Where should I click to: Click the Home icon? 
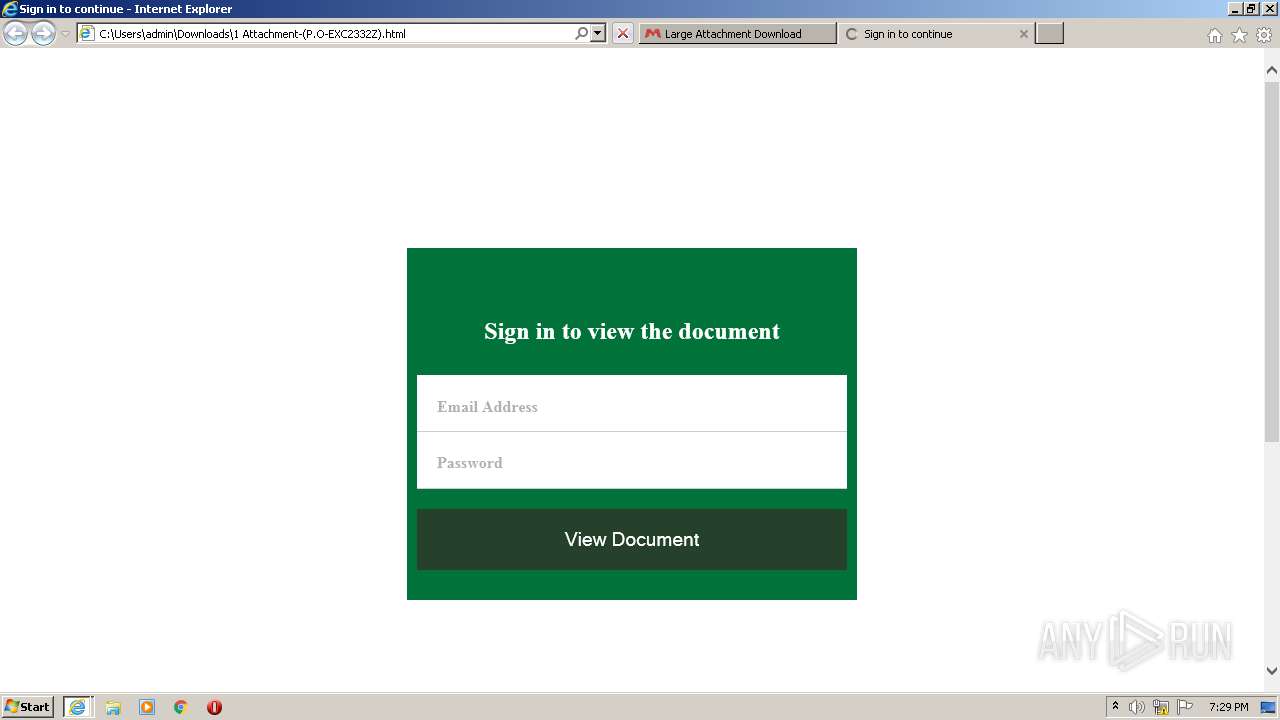click(x=1214, y=35)
